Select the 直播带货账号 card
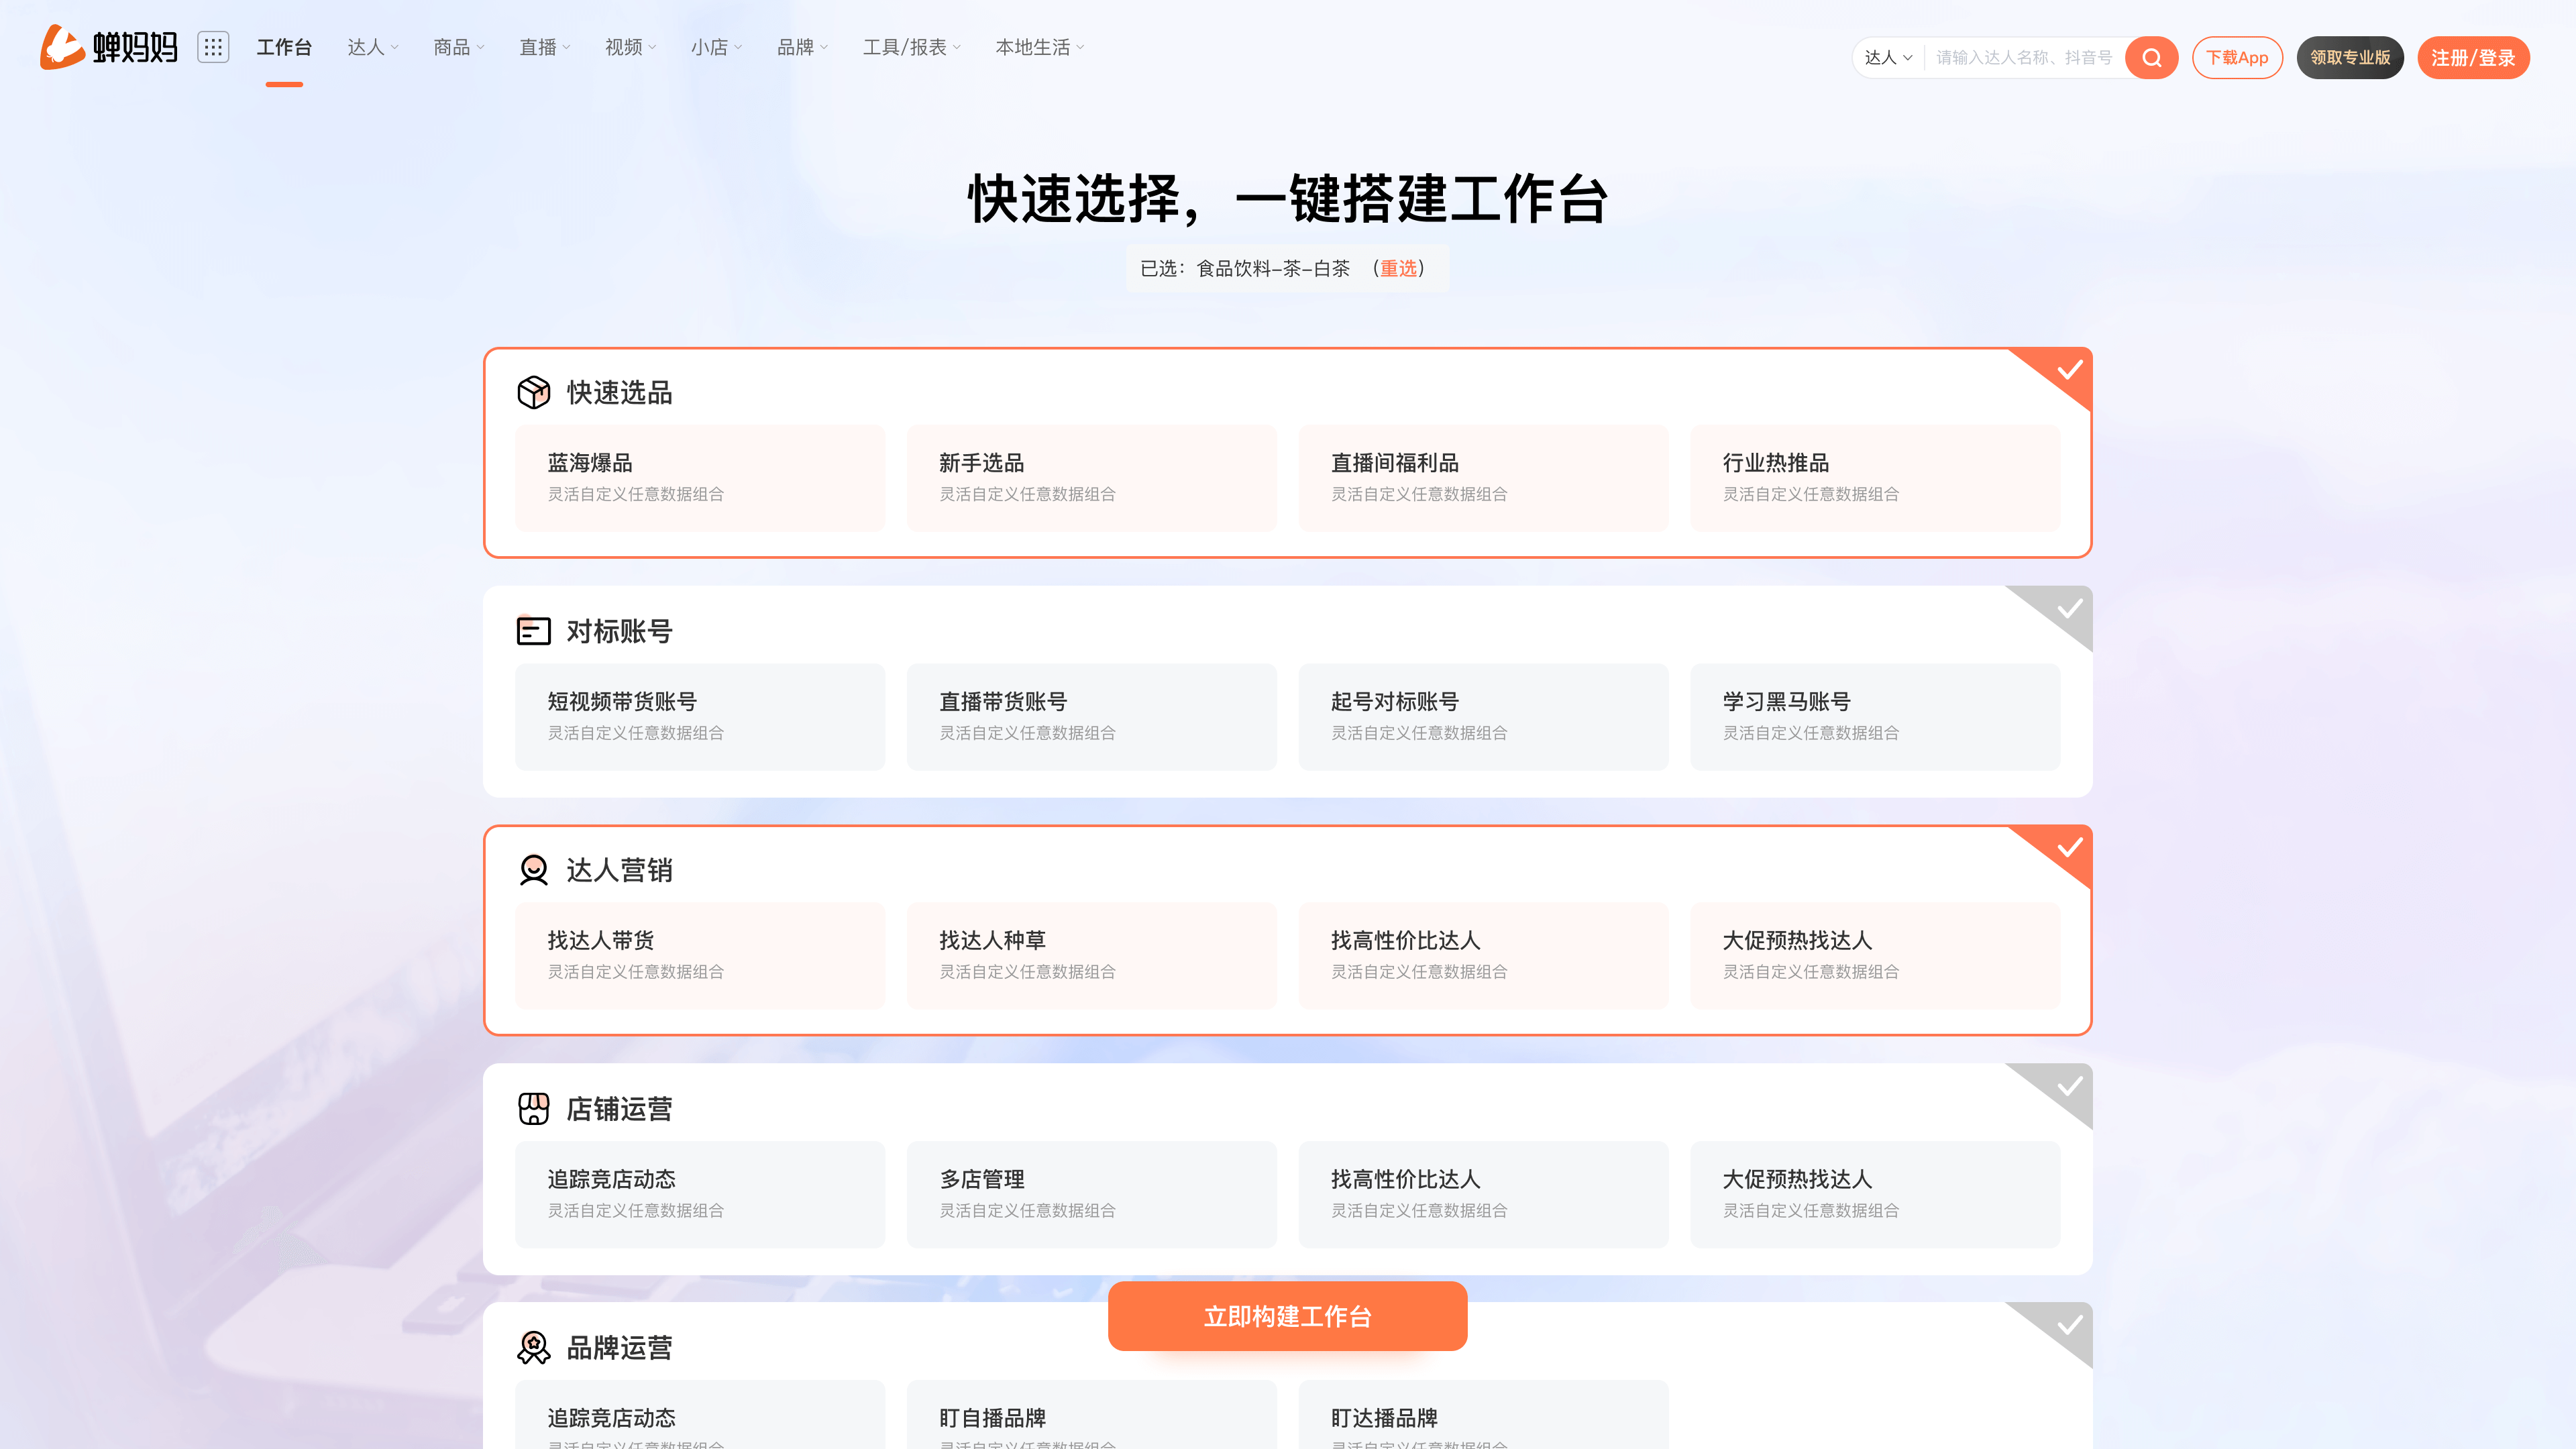The width and height of the screenshot is (2576, 1449). (x=1092, y=717)
